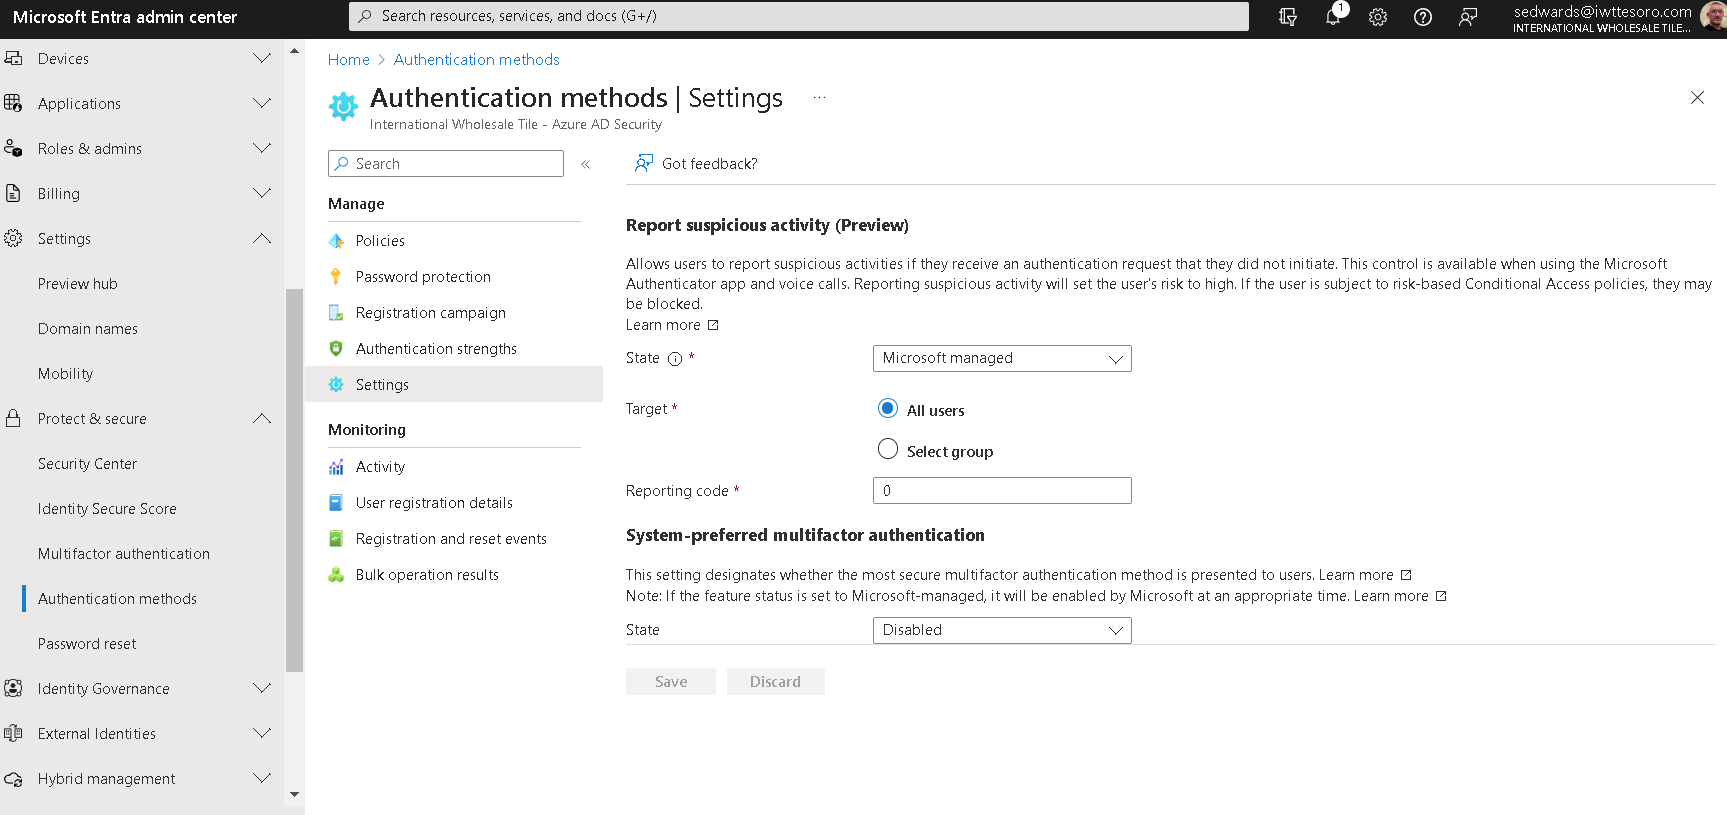The image size is (1727, 815).
Task: Click the Policies diamond icon
Action: (x=337, y=241)
